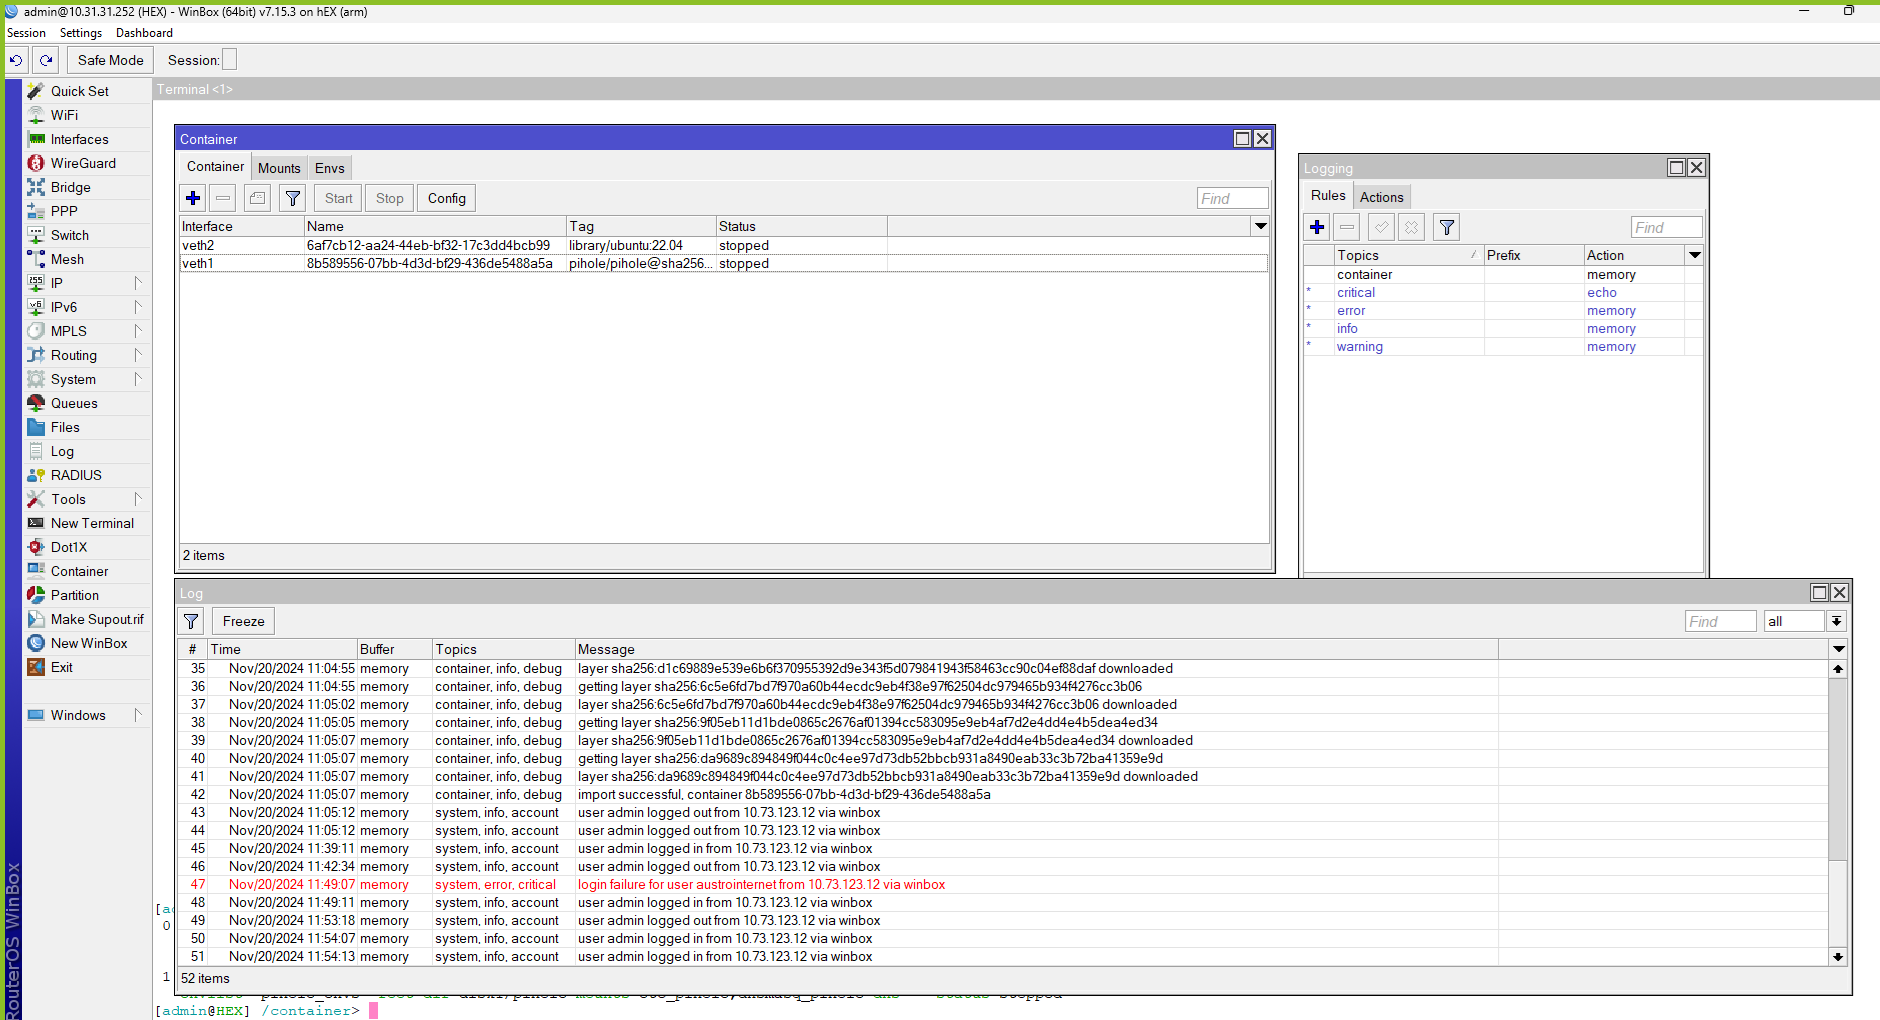Select the veth2 ubuntu container row
The width and height of the screenshot is (1880, 1020).
tap(724, 245)
